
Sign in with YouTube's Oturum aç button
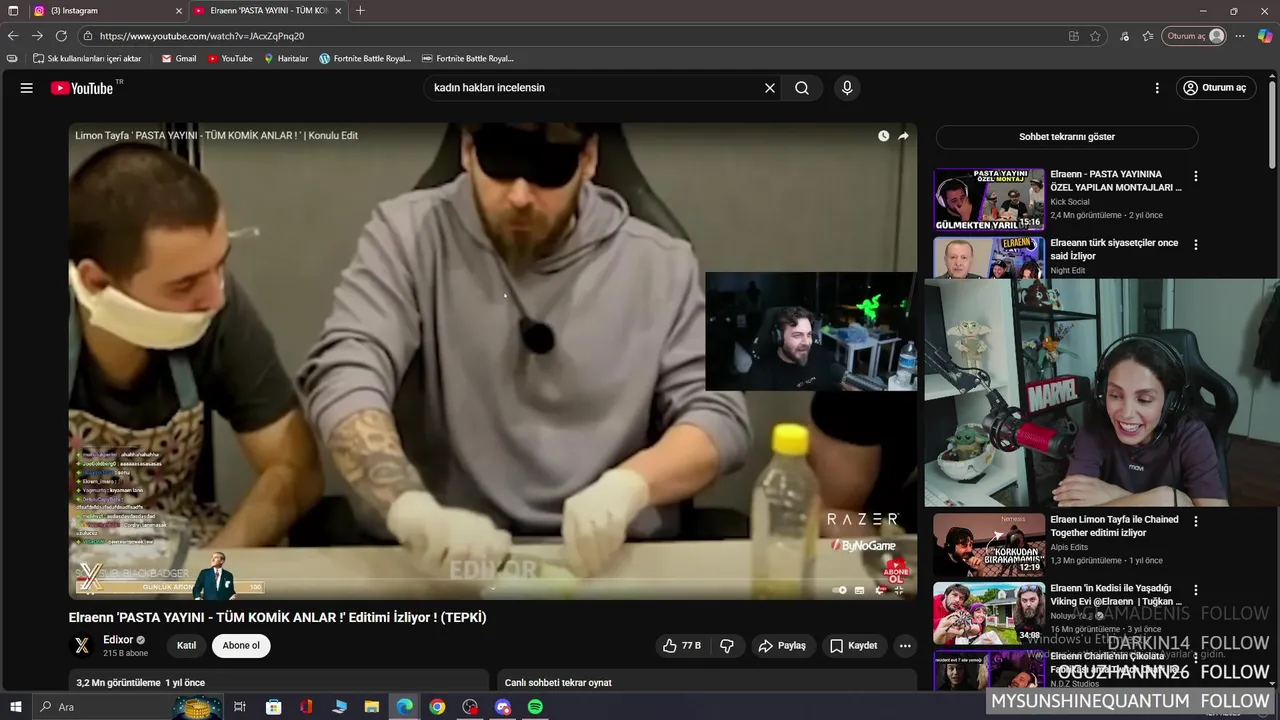1215,88
